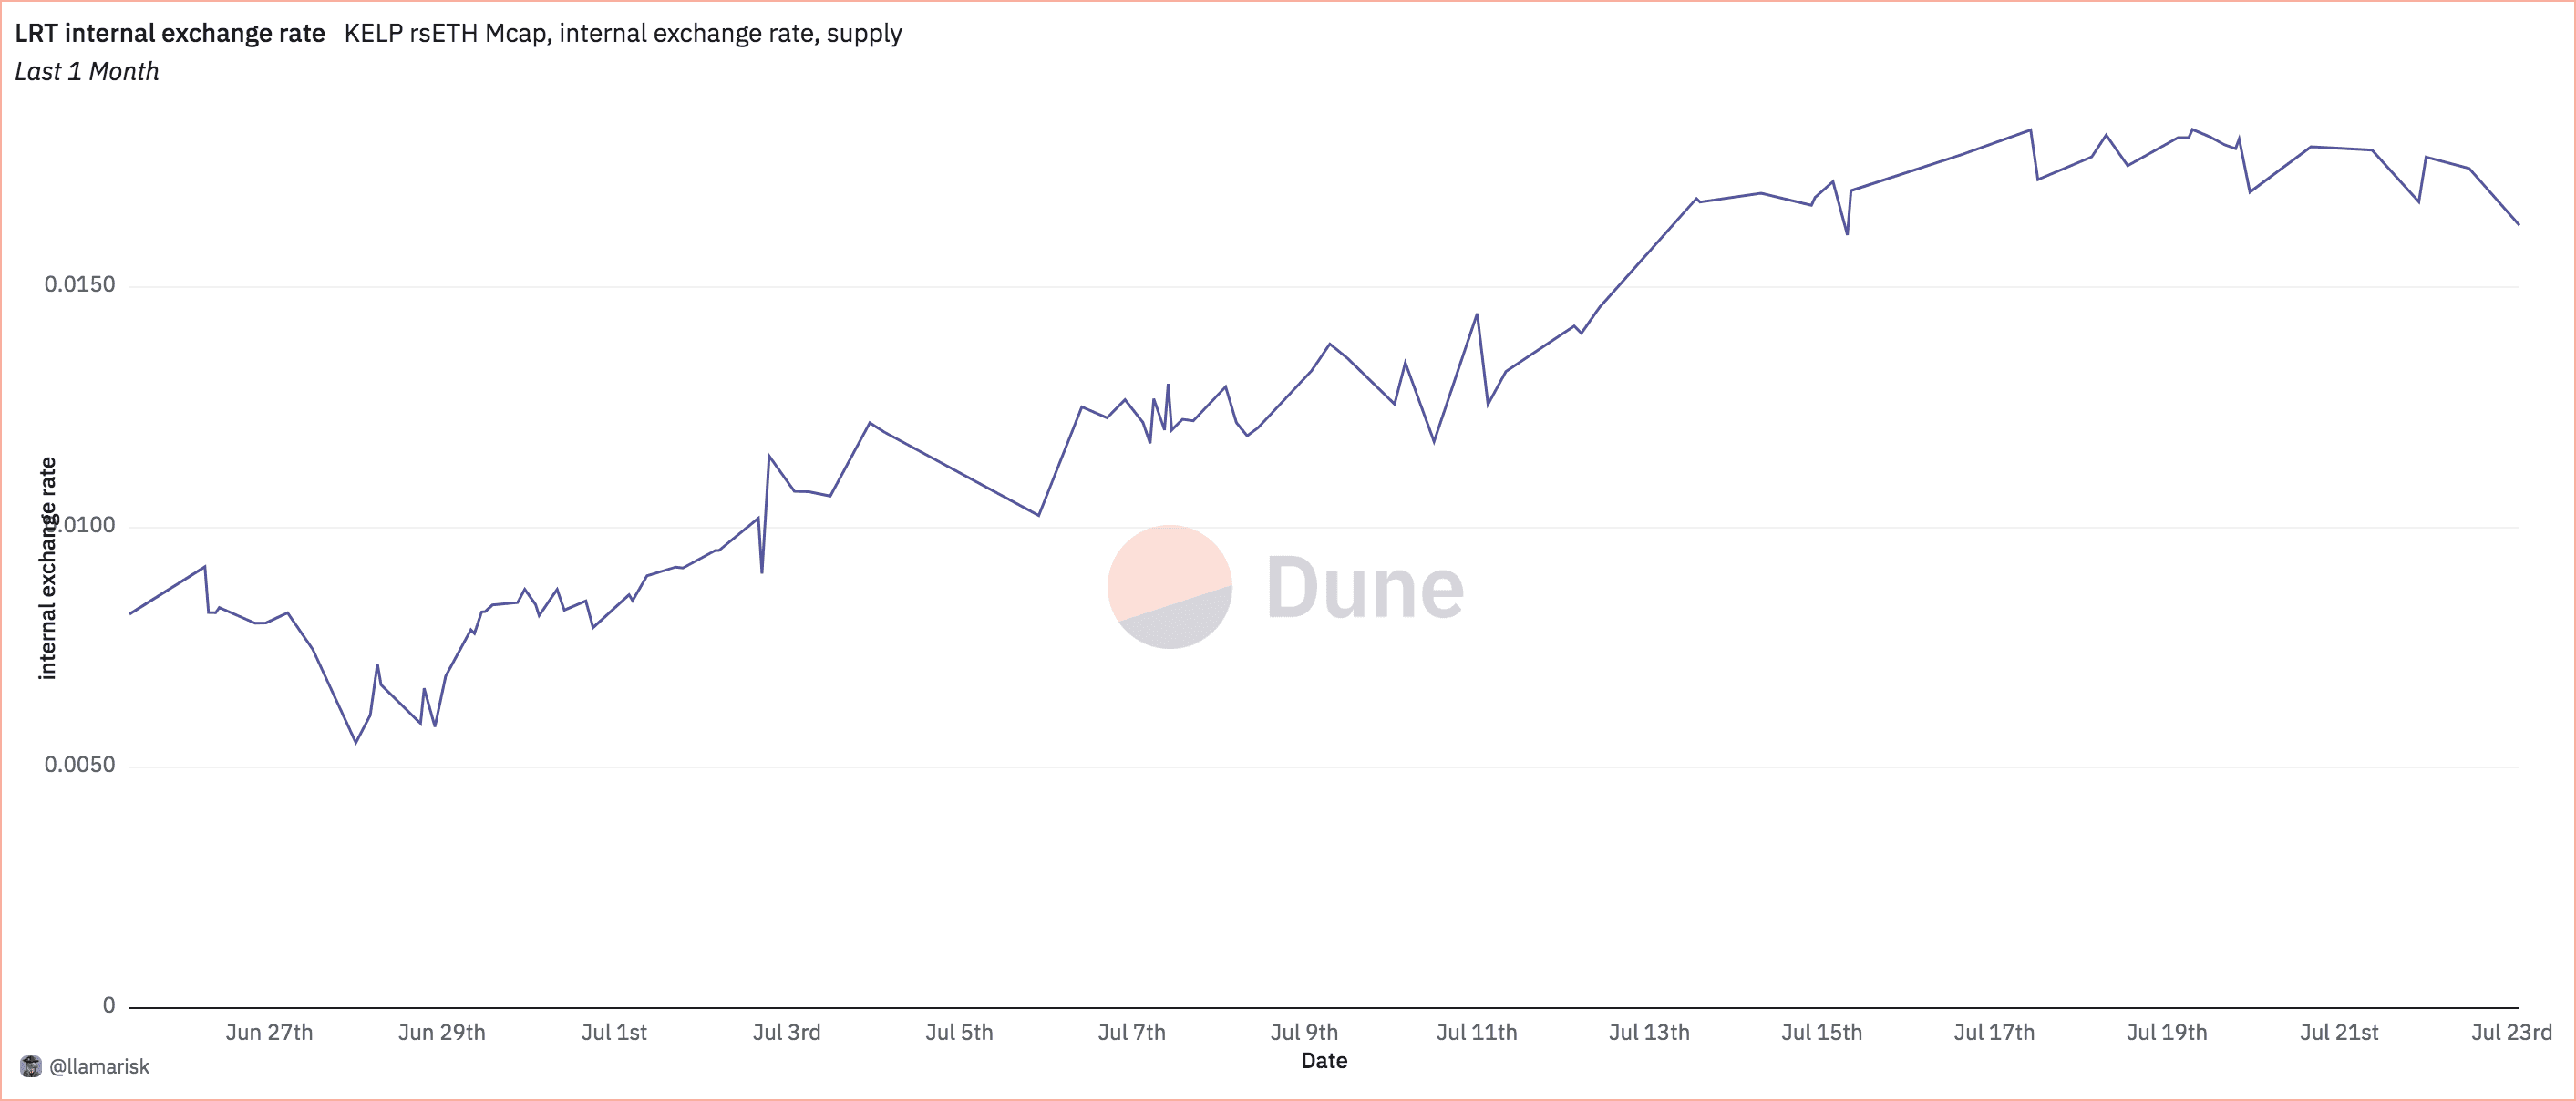Click the Dune logo circle watermark
Screen dimensions: 2576x1101
1169,587
